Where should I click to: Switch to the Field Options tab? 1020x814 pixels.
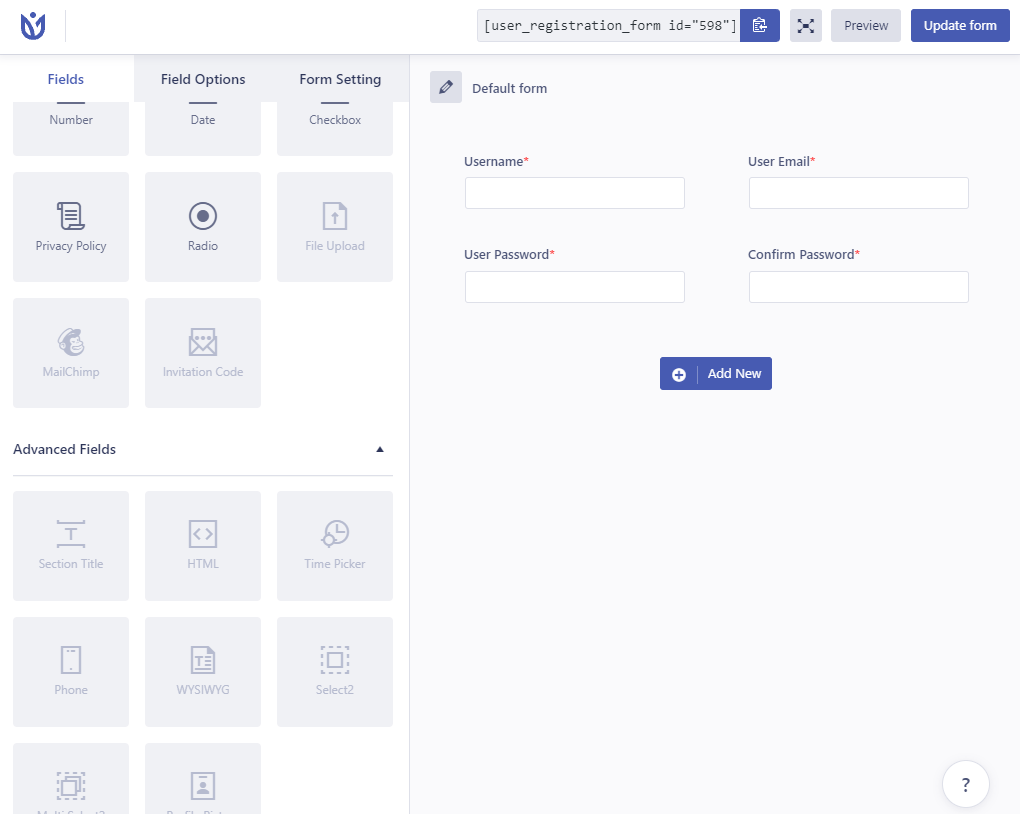[203, 79]
